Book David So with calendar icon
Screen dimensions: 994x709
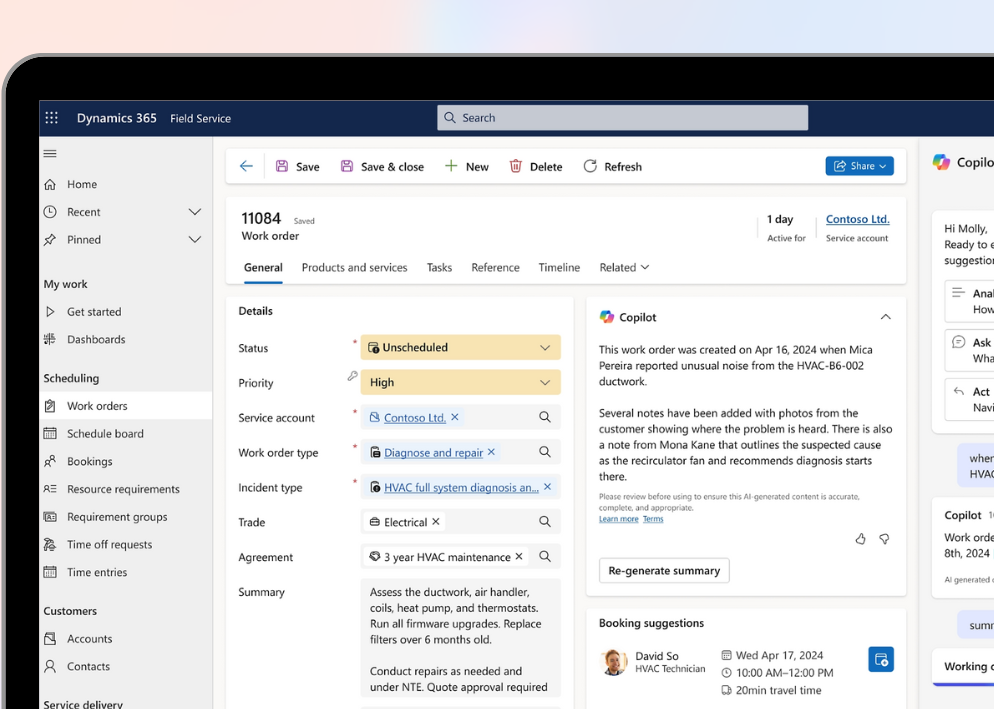pos(881,660)
